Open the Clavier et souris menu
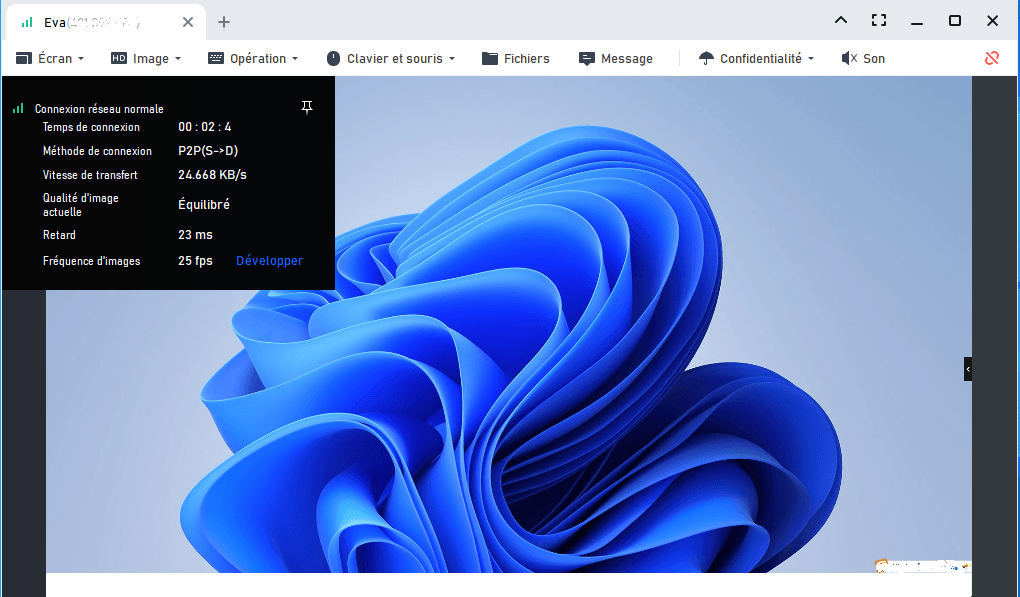The height and width of the screenshot is (597, 1020). 390,59
